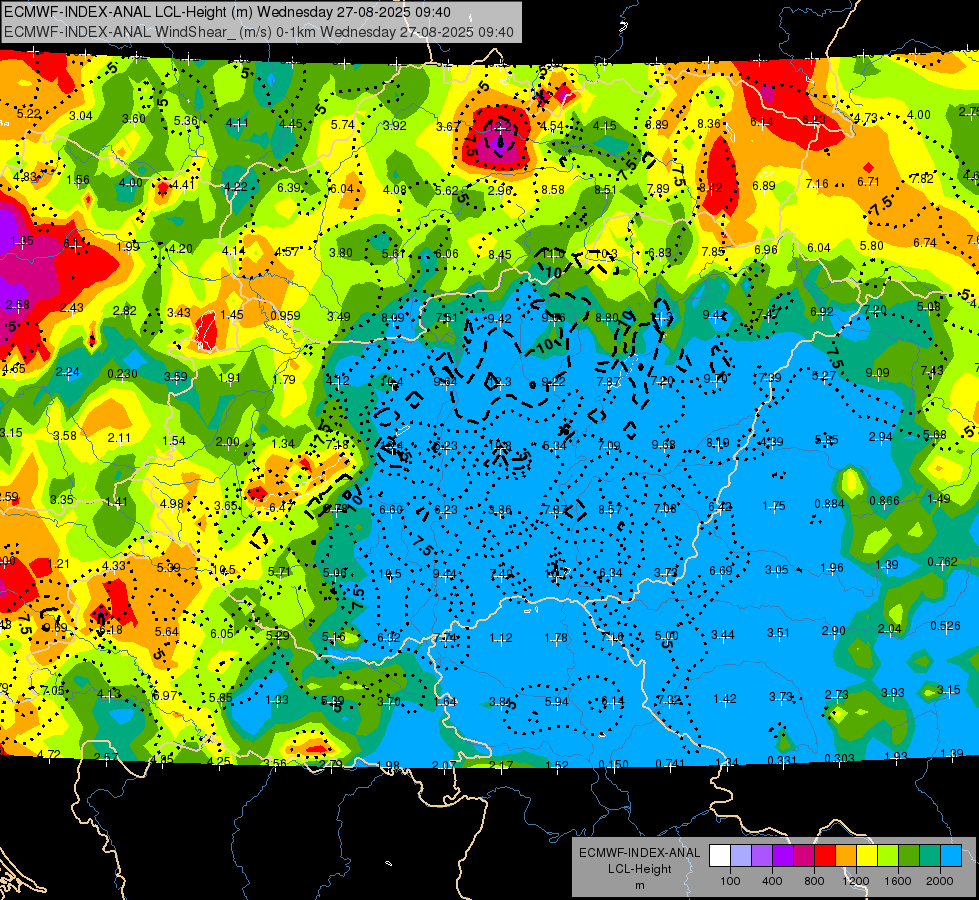
Task: Click the wind shear value '1.78'
Action: (556, 637)
